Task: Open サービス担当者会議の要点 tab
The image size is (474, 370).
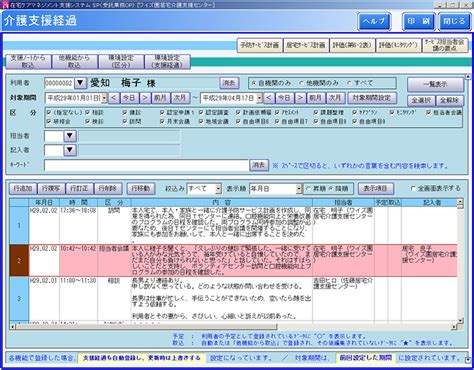Action: (x=445, y=45)
